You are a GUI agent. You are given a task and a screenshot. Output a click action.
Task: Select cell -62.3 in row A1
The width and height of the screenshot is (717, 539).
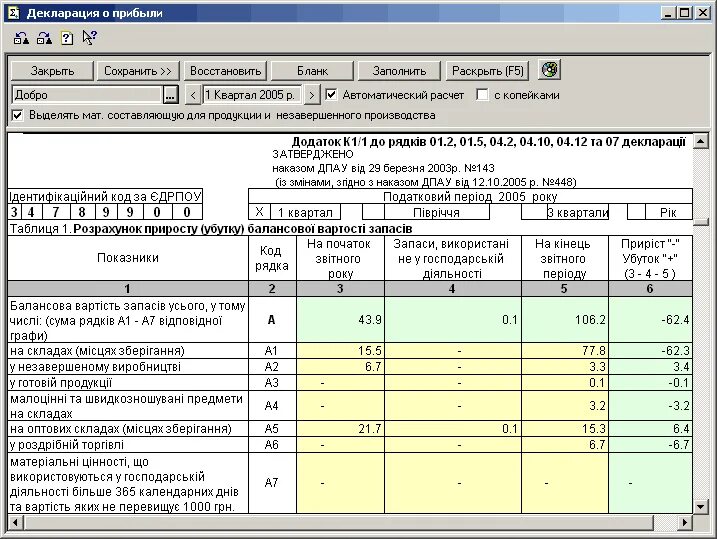click(651, 351)
